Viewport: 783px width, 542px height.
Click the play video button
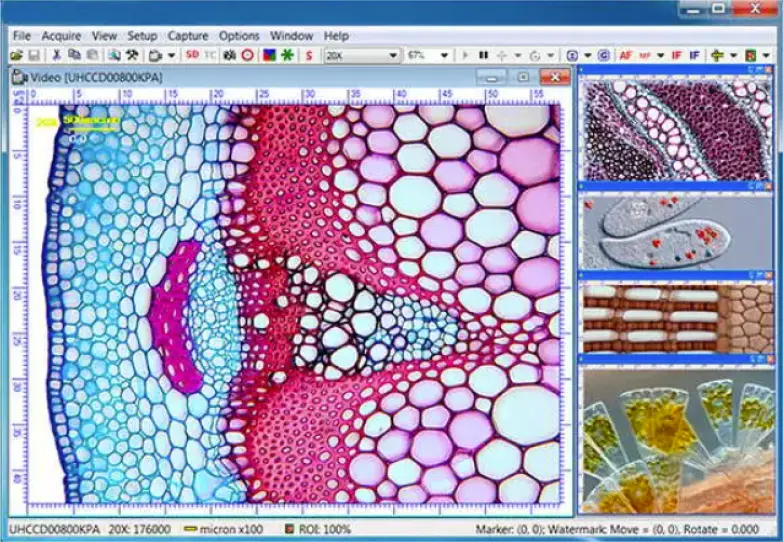(x=466, y=55)
